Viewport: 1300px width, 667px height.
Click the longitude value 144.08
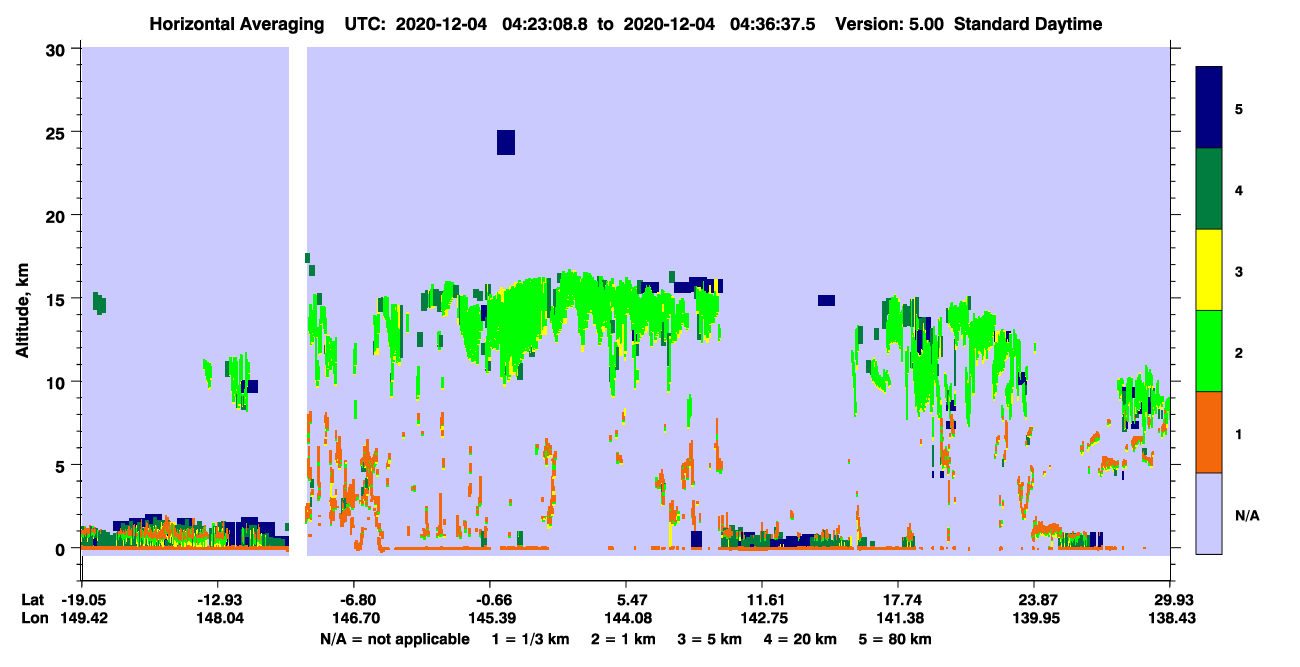pyautogui.click(x=626, y=618)
